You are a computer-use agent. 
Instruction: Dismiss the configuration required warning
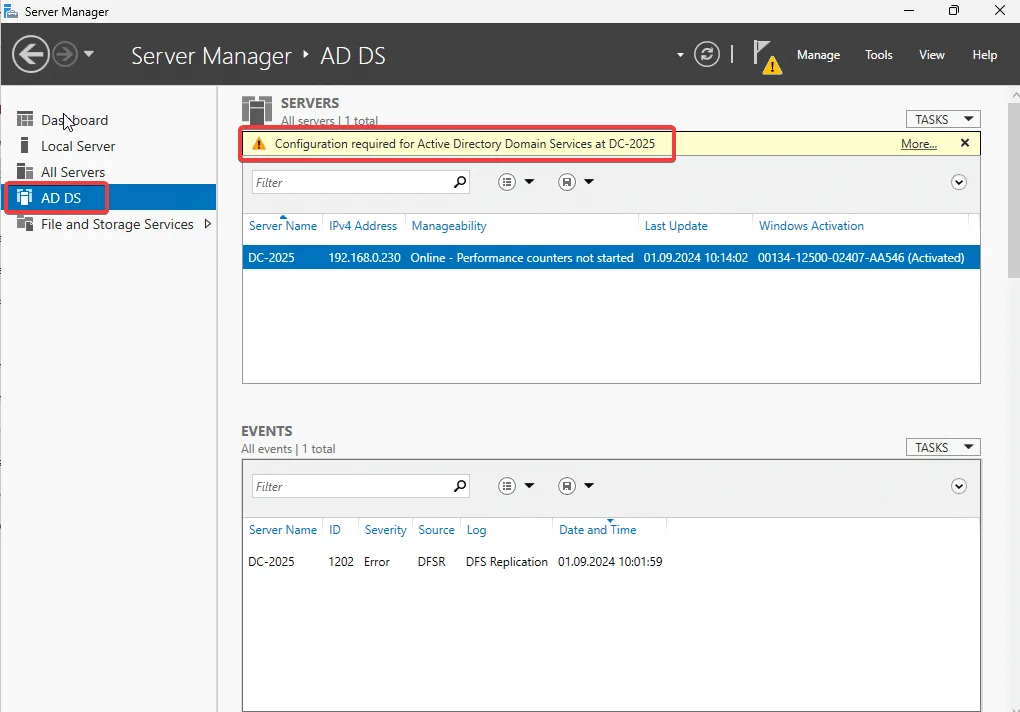pos(964,143)
